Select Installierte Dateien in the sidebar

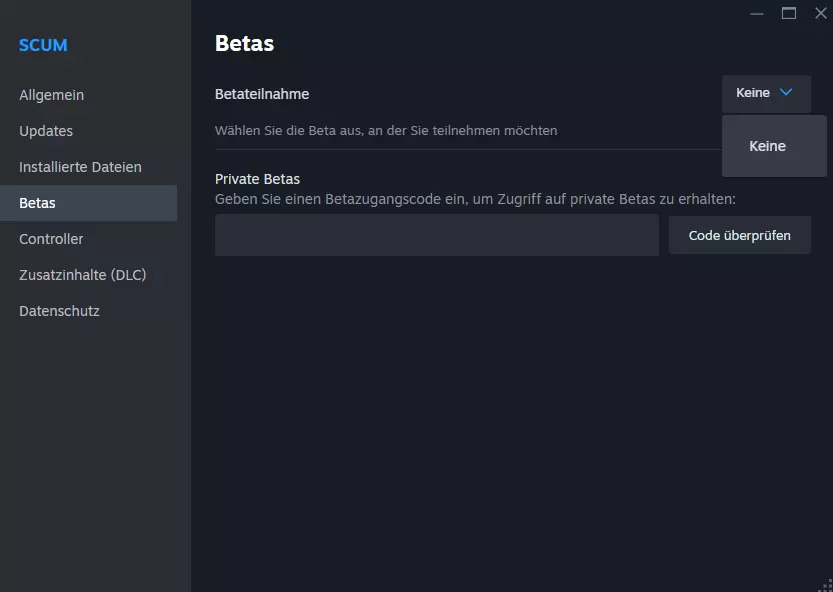[80, 167]
